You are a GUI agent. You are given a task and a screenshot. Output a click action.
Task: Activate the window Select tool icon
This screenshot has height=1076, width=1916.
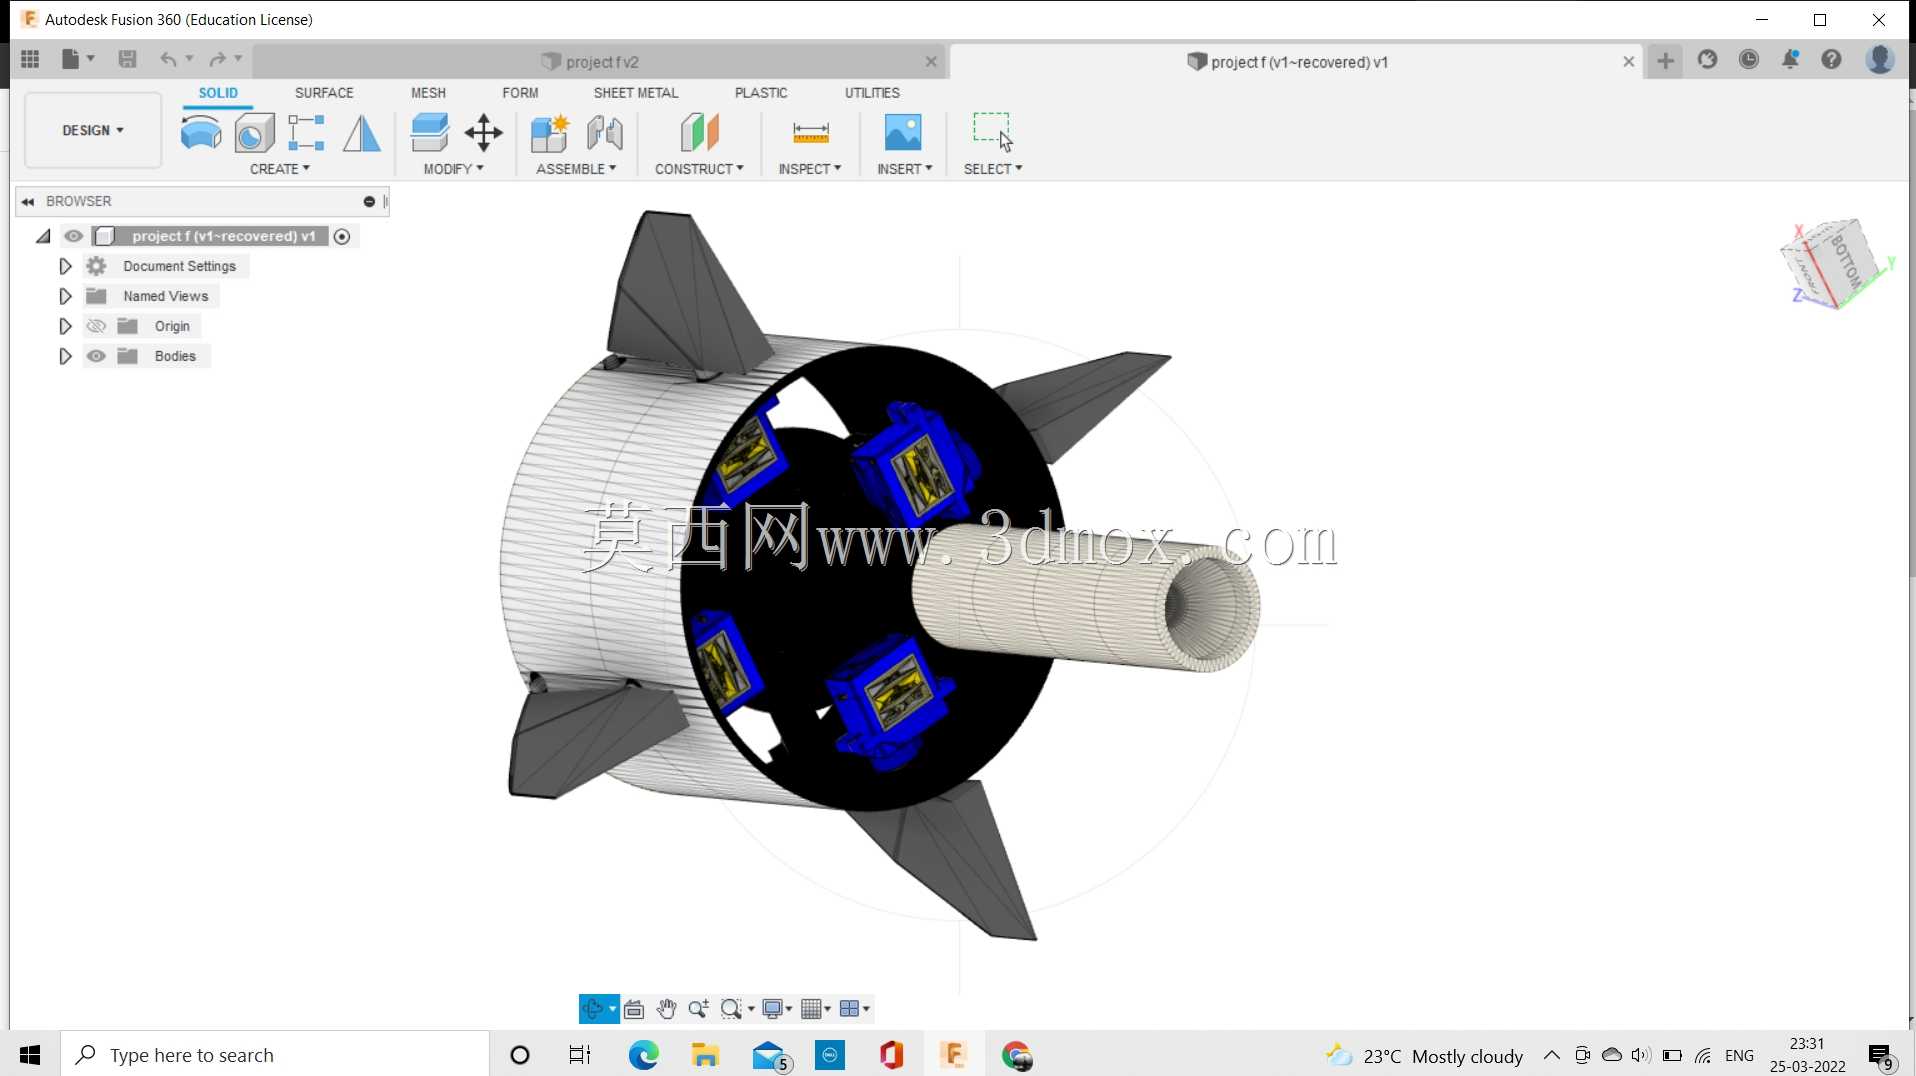992,132
